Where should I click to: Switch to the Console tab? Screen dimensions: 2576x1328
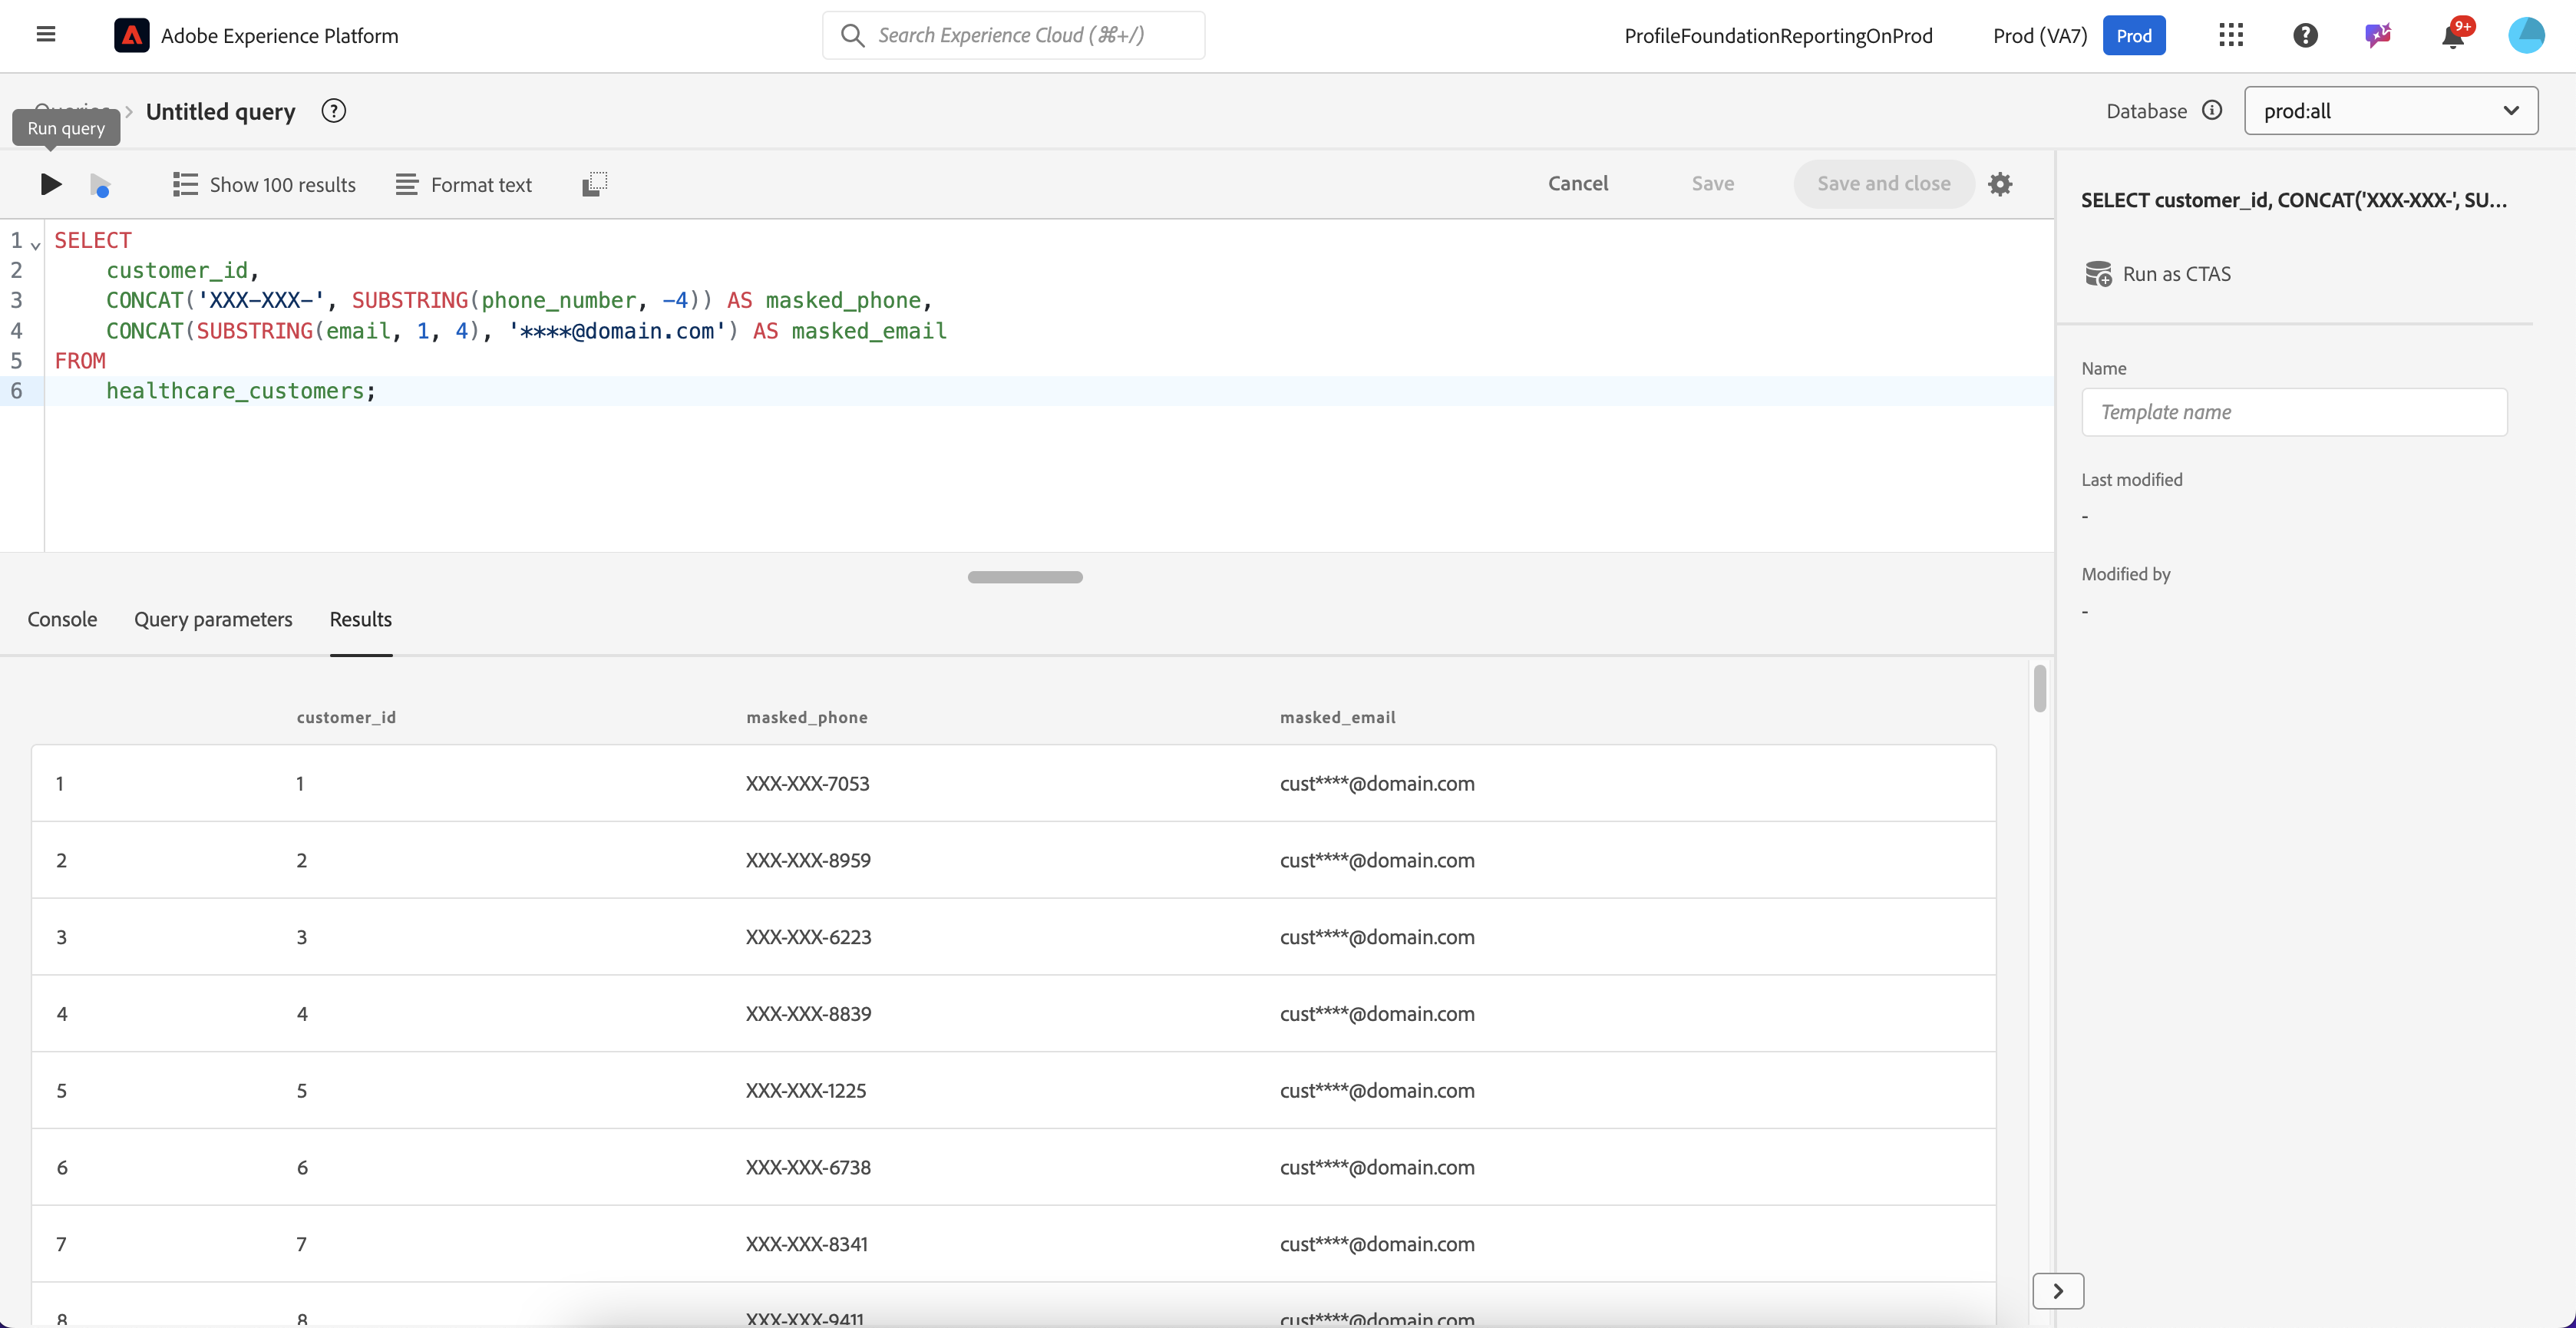(x=62, y=619)
